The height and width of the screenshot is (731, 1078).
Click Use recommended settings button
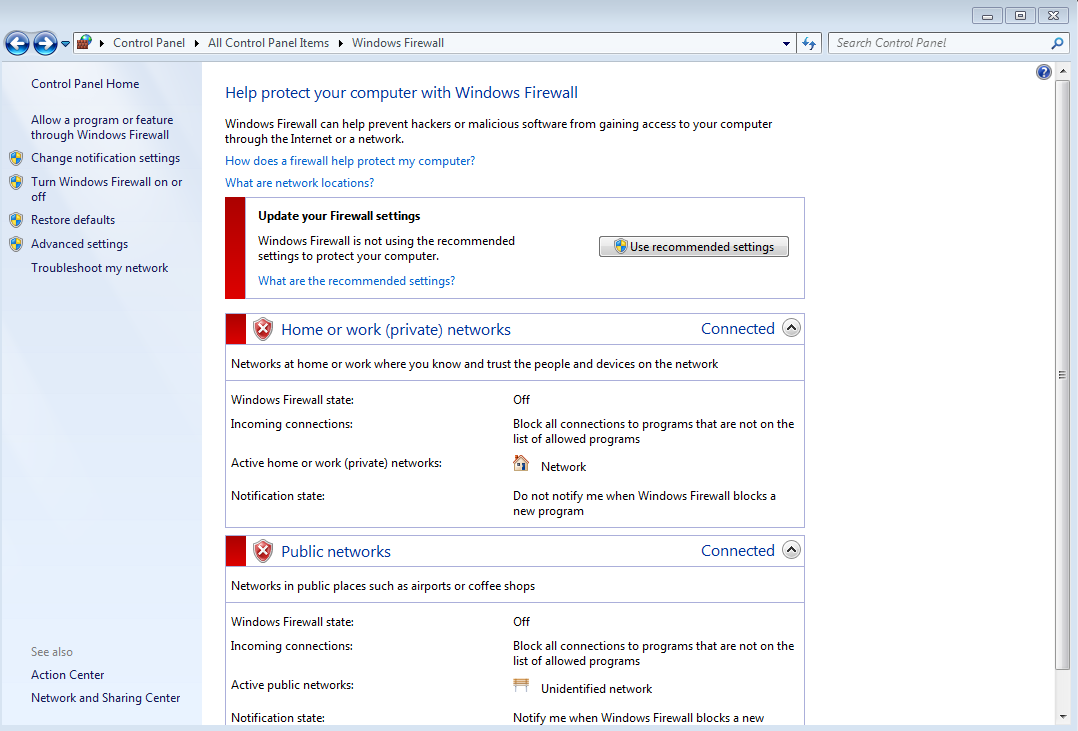(694, 247)
